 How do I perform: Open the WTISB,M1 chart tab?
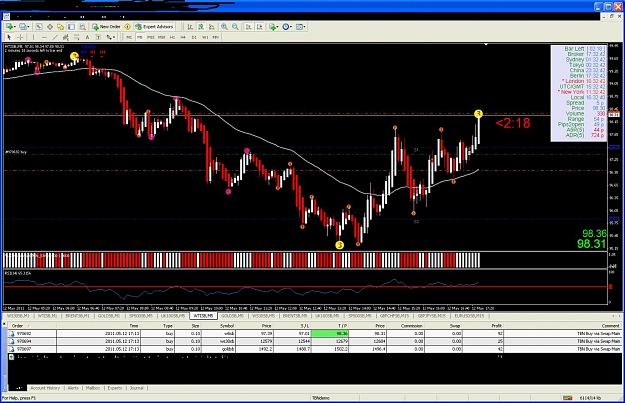tap(48, 316)
